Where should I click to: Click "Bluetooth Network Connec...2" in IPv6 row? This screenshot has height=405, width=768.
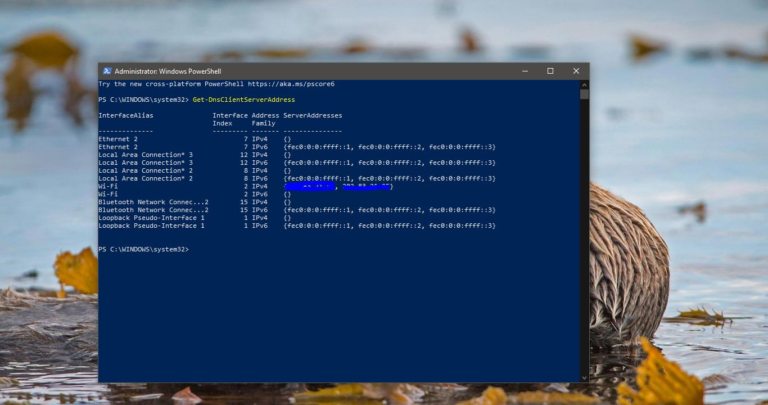point(153,210)
